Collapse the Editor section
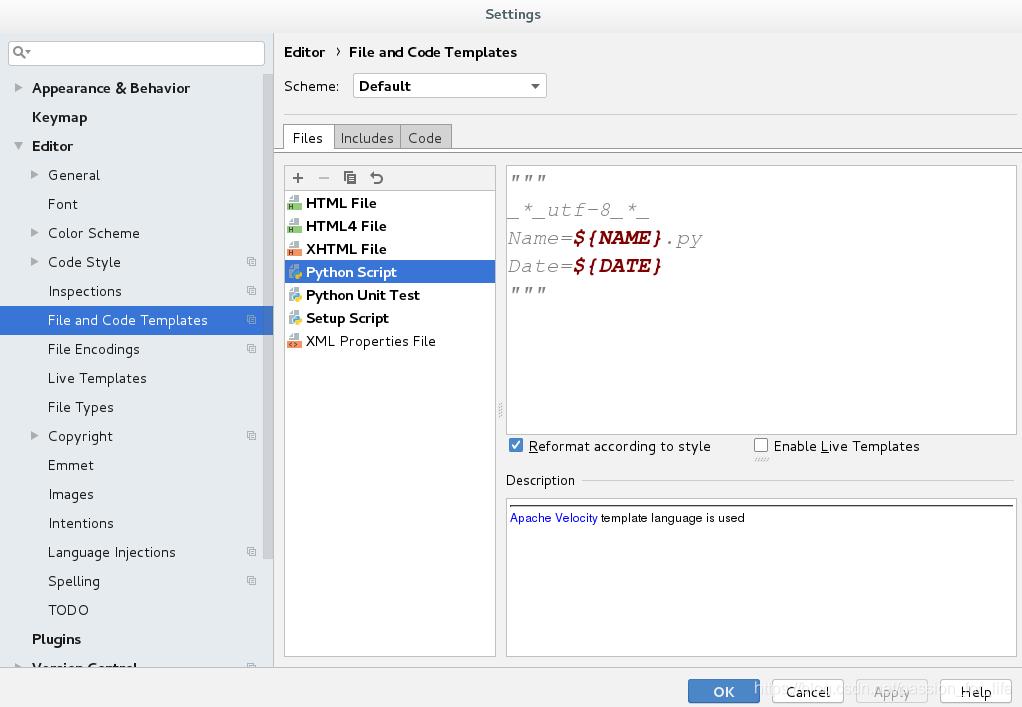Viewport: 1022px width, 707px height. [x=18, y=146]
